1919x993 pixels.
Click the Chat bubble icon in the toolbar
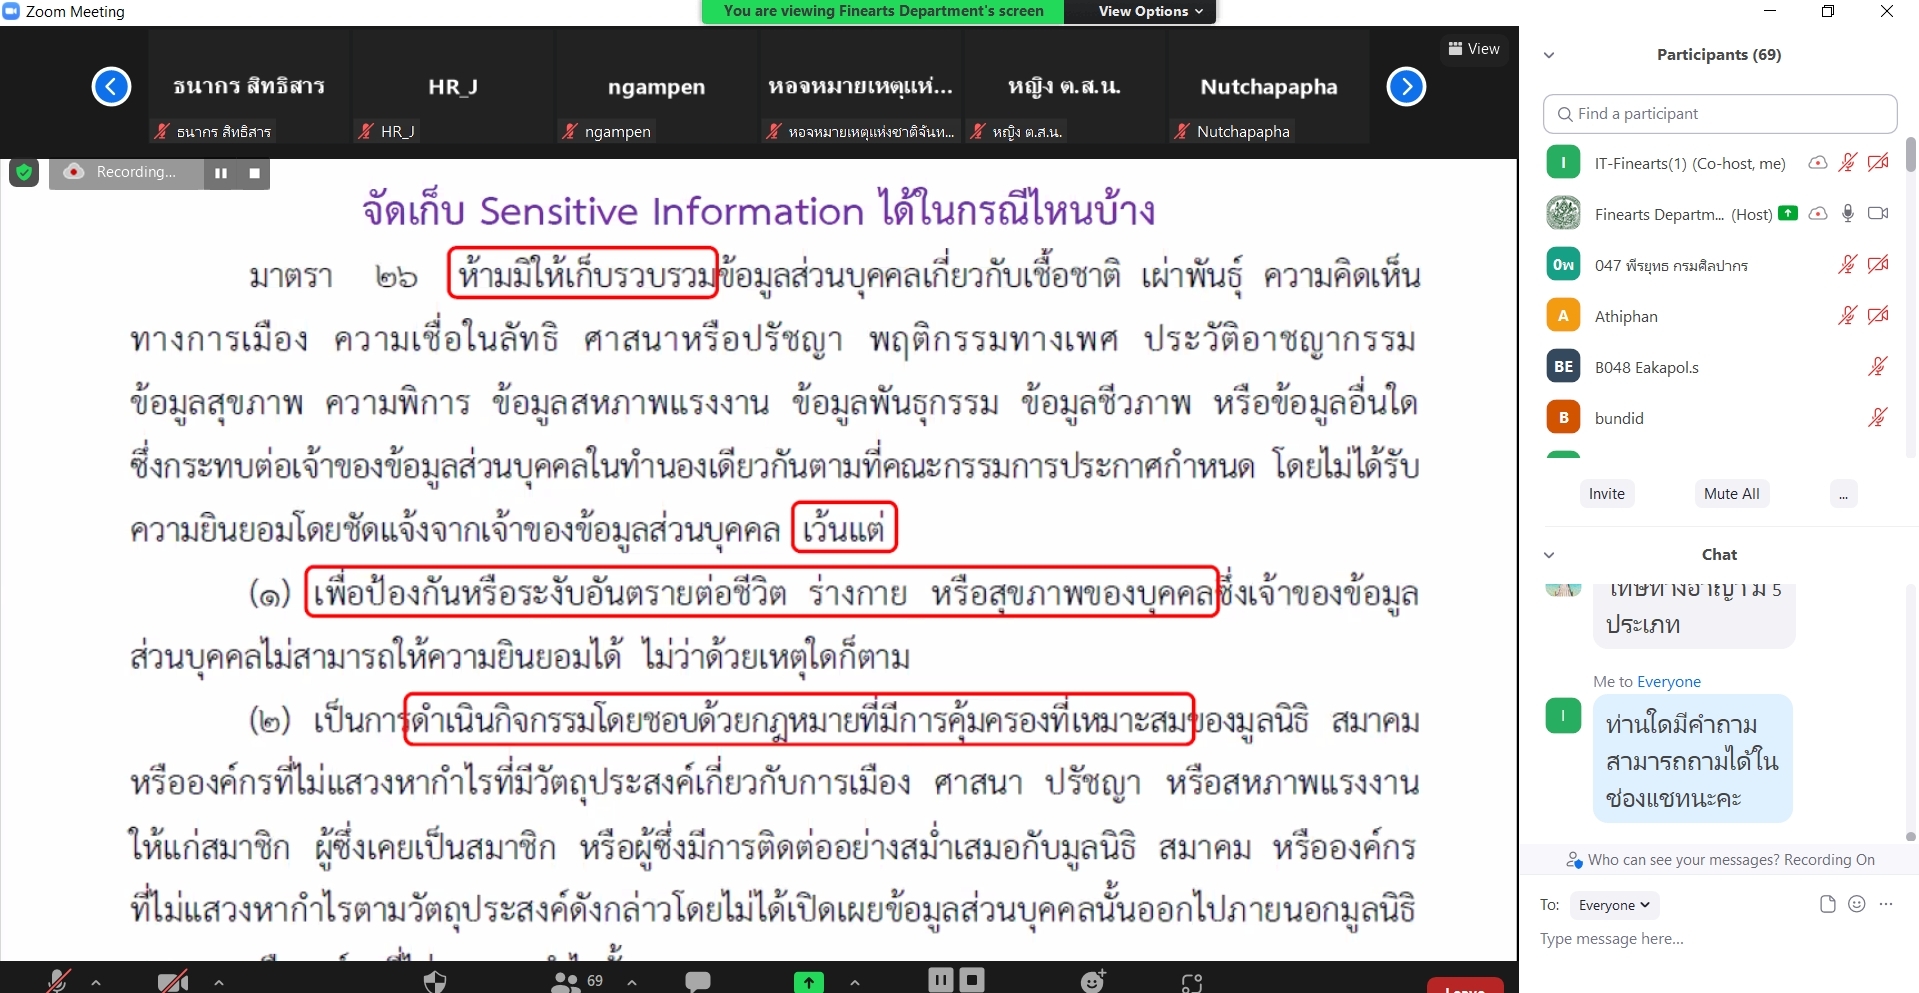pos(698,981)
